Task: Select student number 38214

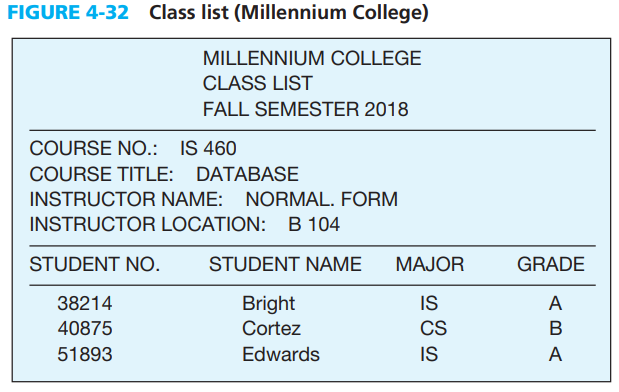Action: coord(85,304)
